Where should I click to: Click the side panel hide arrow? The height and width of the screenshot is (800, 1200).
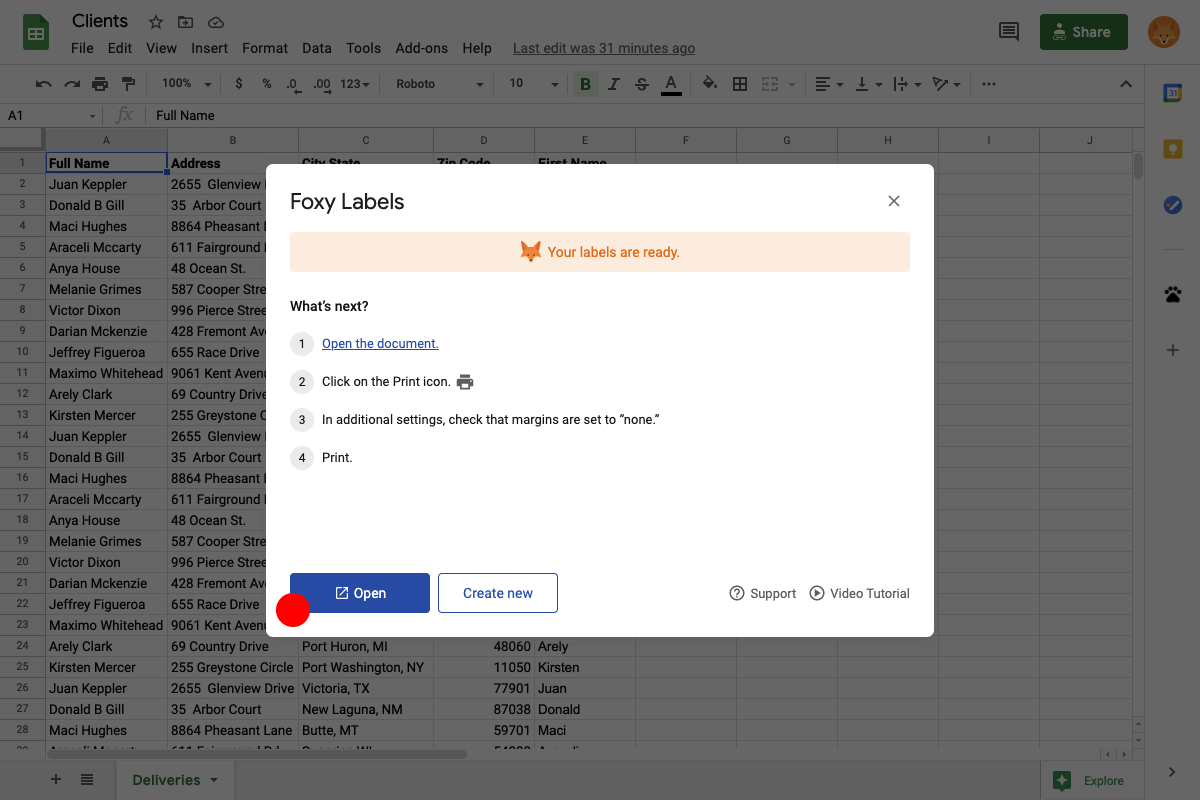pos(1173,772)
